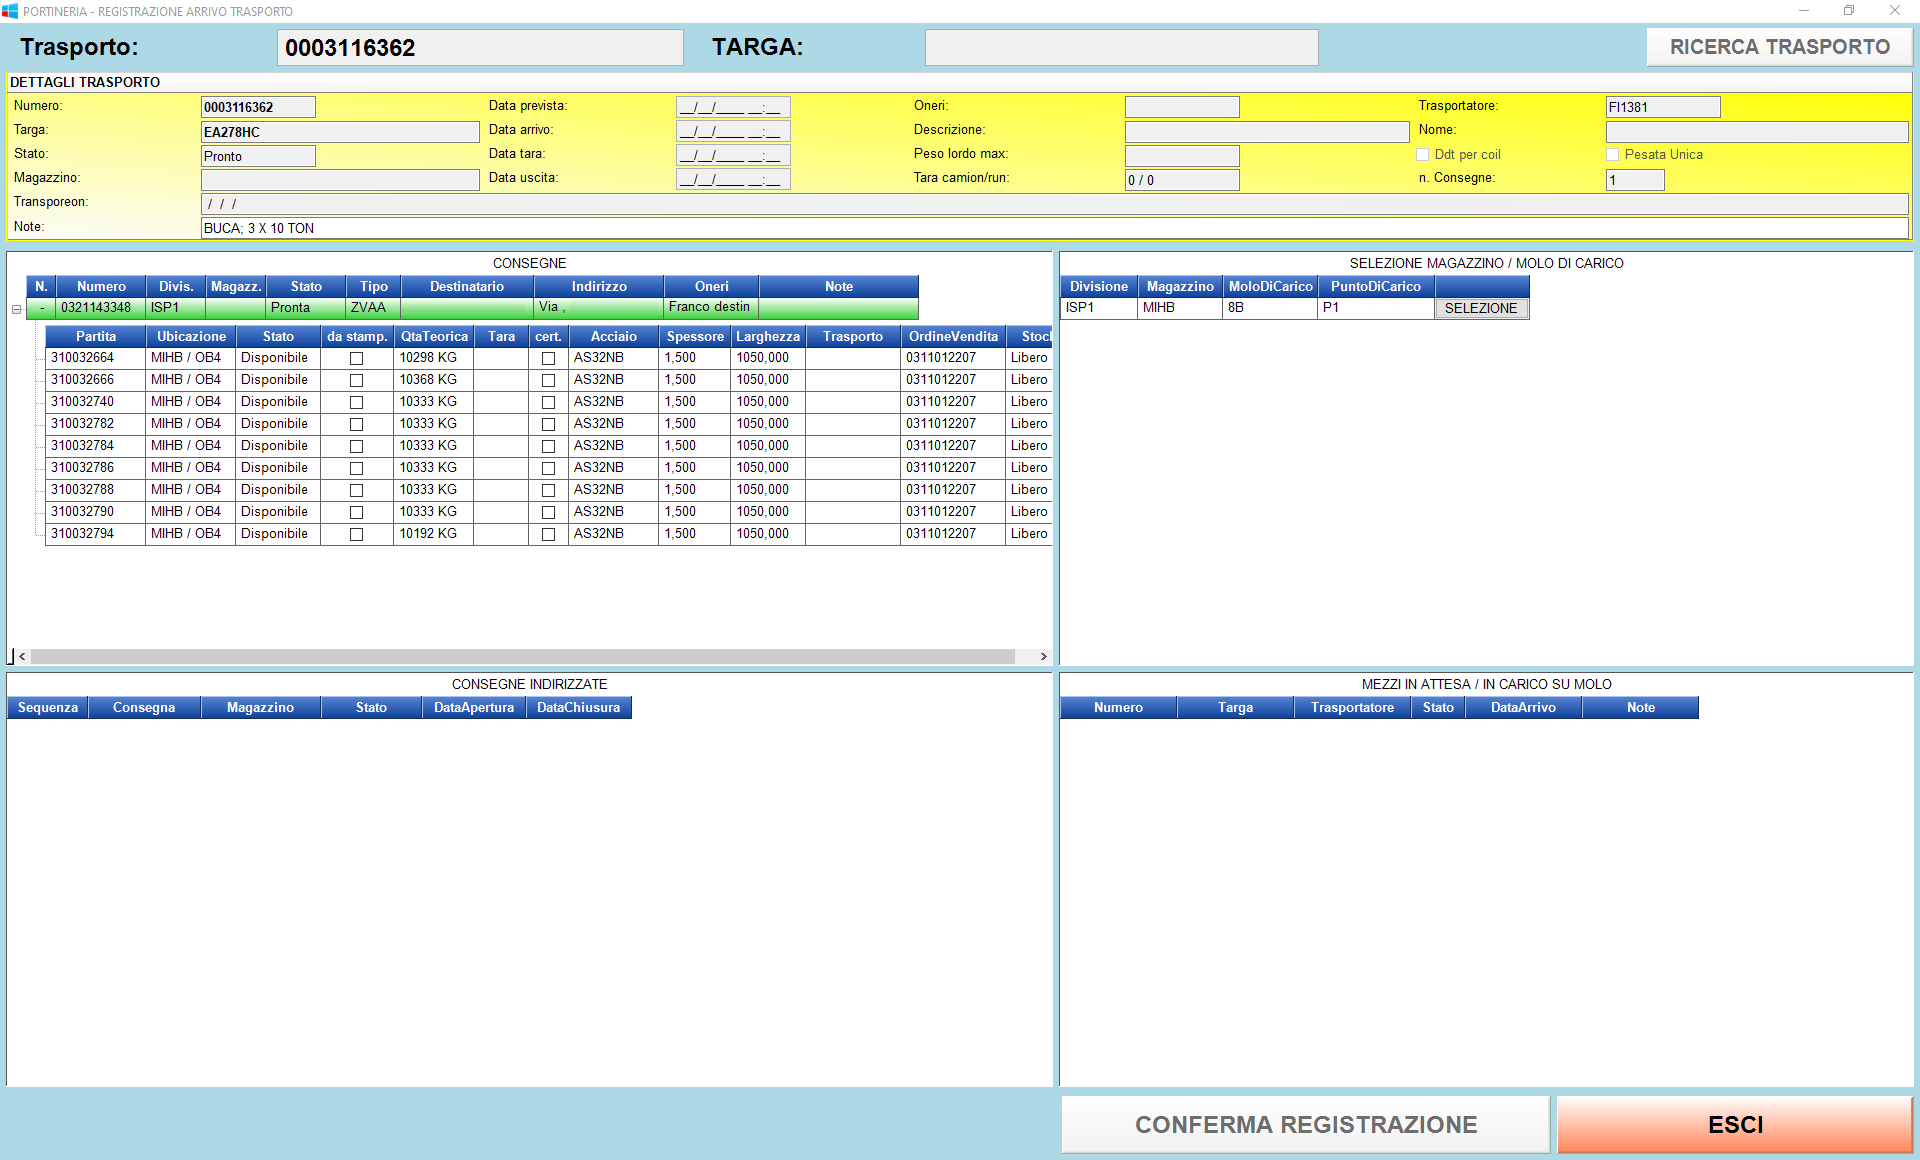Screen dimensions: 1920x1160
Task: Click the Consegne horizontal scrollbar track
Action: point(523,656)
